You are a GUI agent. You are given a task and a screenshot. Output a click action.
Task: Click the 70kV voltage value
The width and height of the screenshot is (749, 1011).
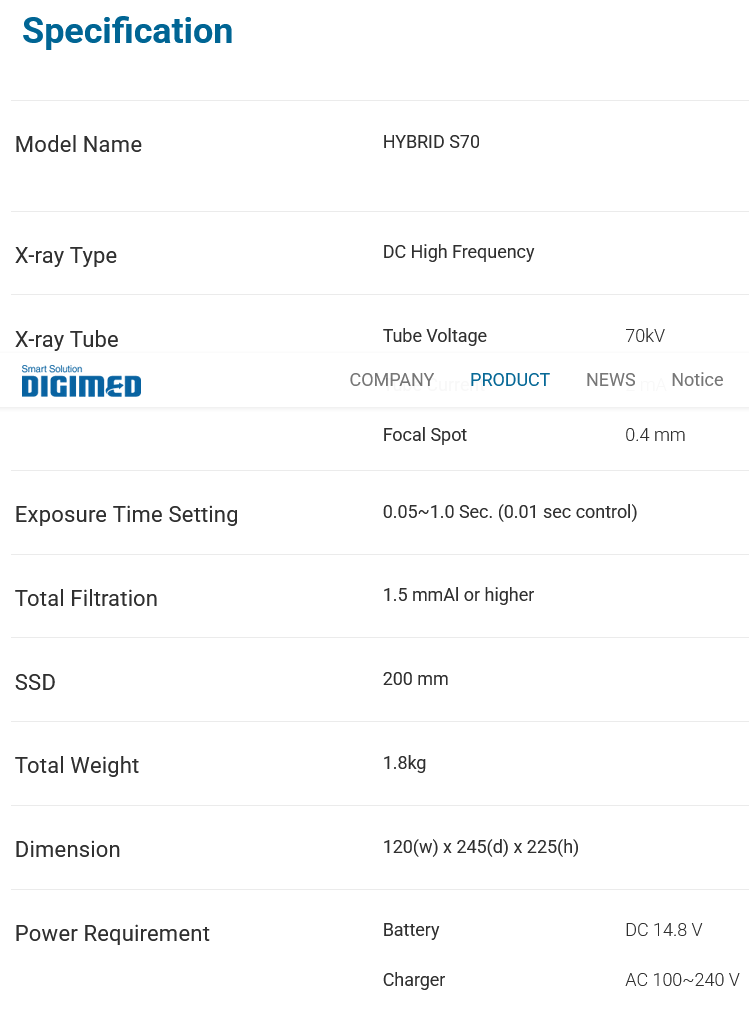pos(645,336)
